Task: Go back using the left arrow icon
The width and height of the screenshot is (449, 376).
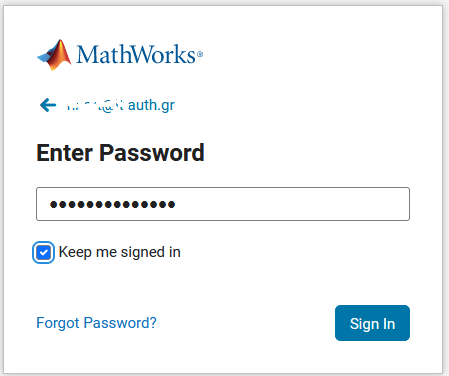Action: coord(48,105)
